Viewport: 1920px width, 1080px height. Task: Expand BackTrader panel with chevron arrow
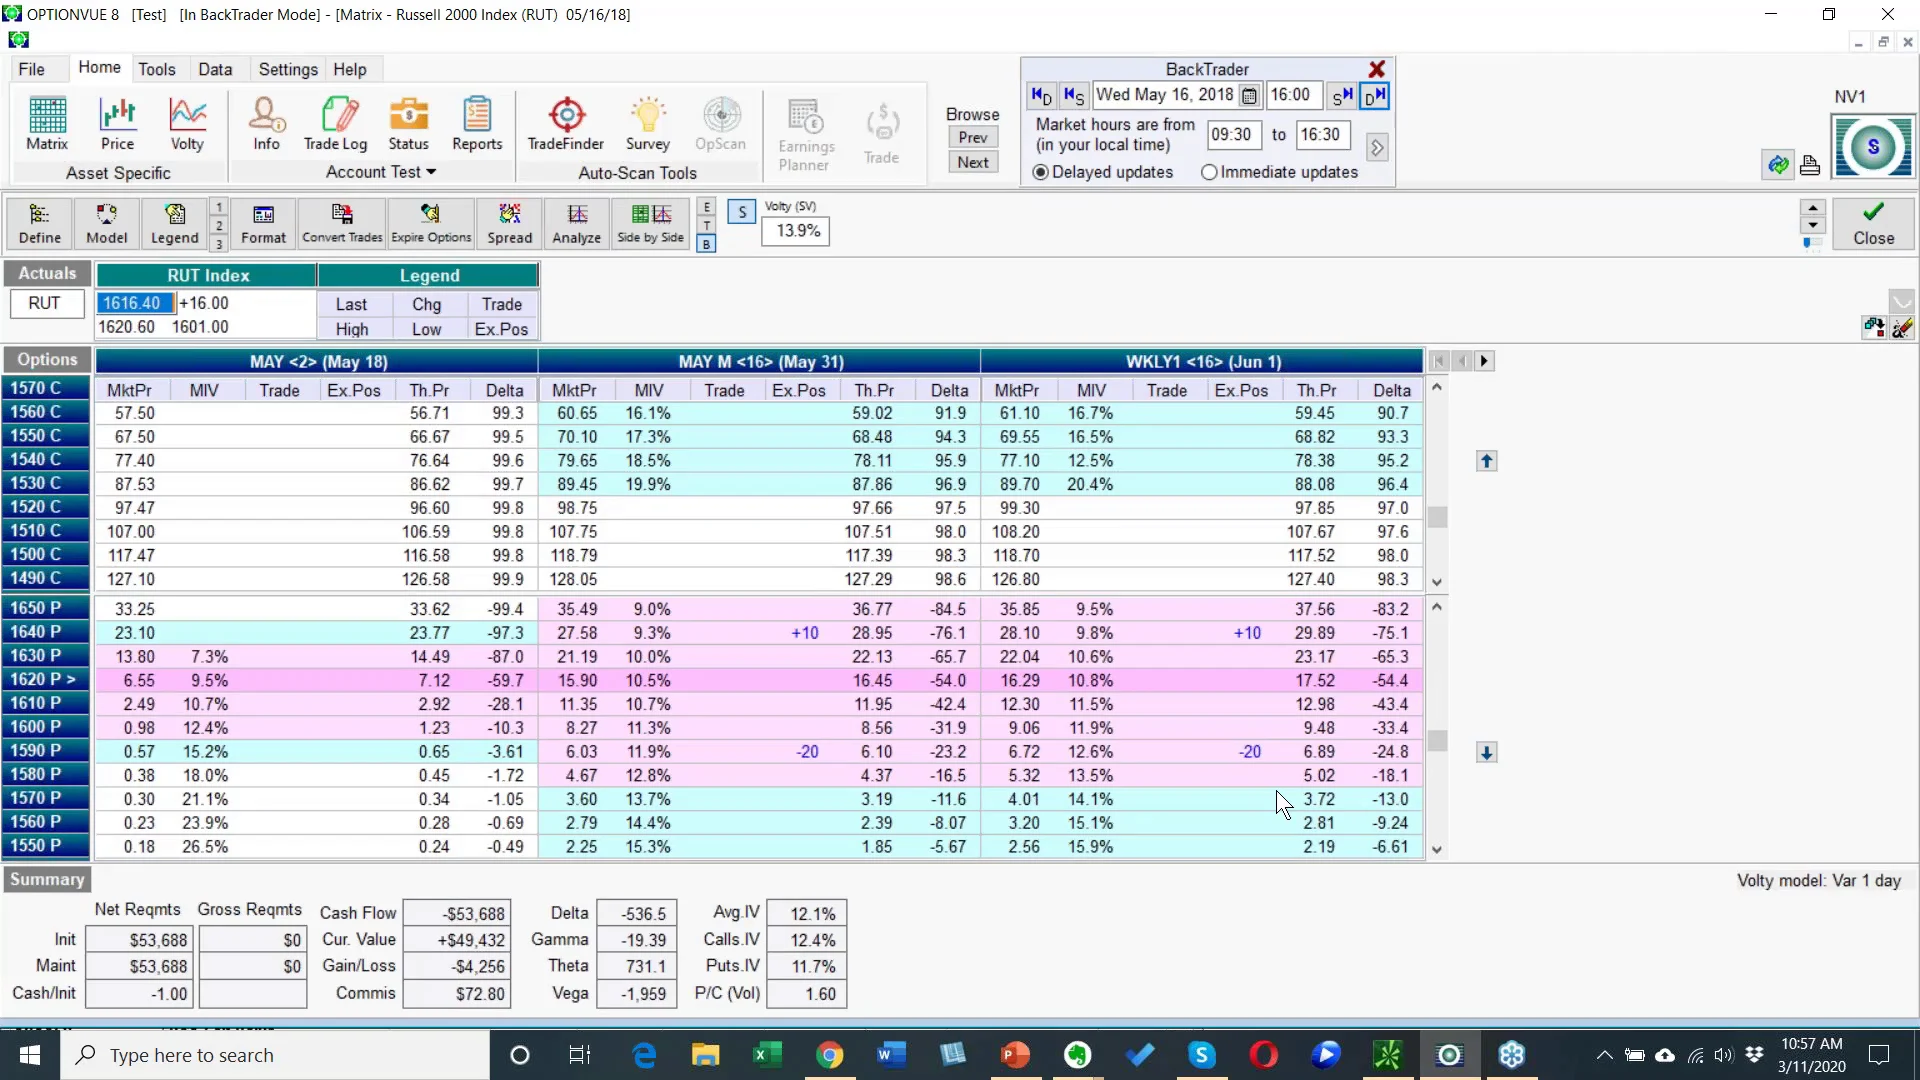pos(1377,148)
